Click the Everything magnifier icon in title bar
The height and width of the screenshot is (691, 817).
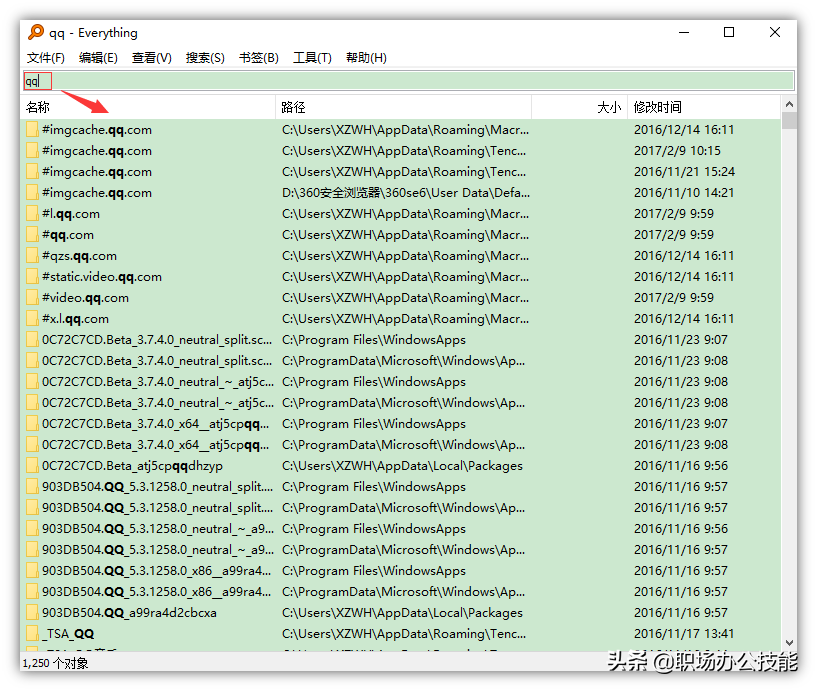36,32
